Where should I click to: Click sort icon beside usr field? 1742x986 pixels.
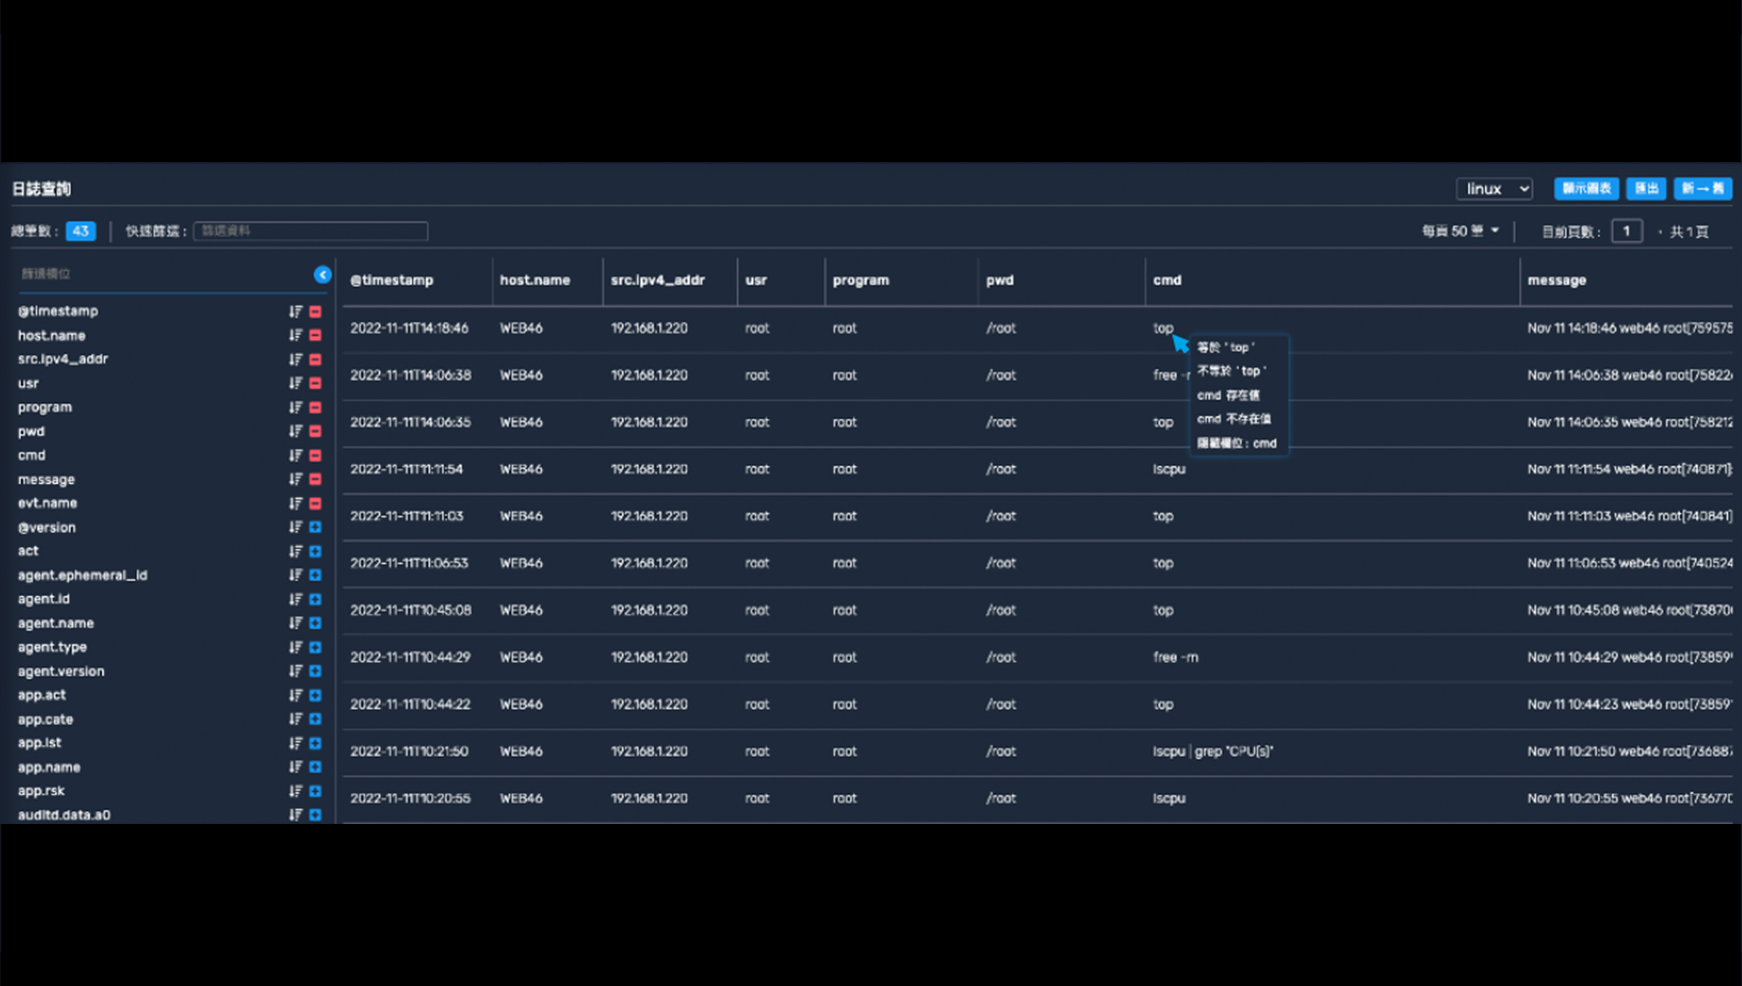pos(295,384)
